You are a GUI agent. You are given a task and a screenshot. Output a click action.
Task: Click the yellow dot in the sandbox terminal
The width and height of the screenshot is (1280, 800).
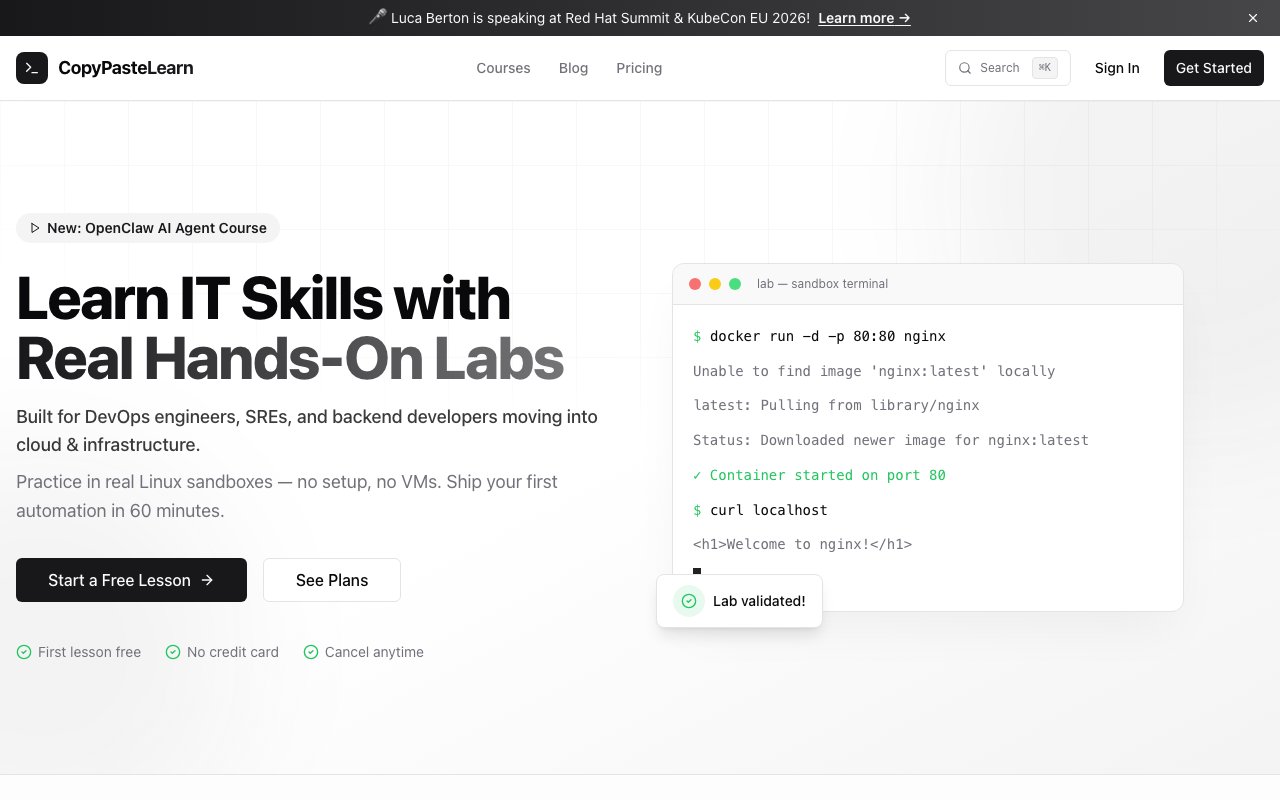pos(715,284)
